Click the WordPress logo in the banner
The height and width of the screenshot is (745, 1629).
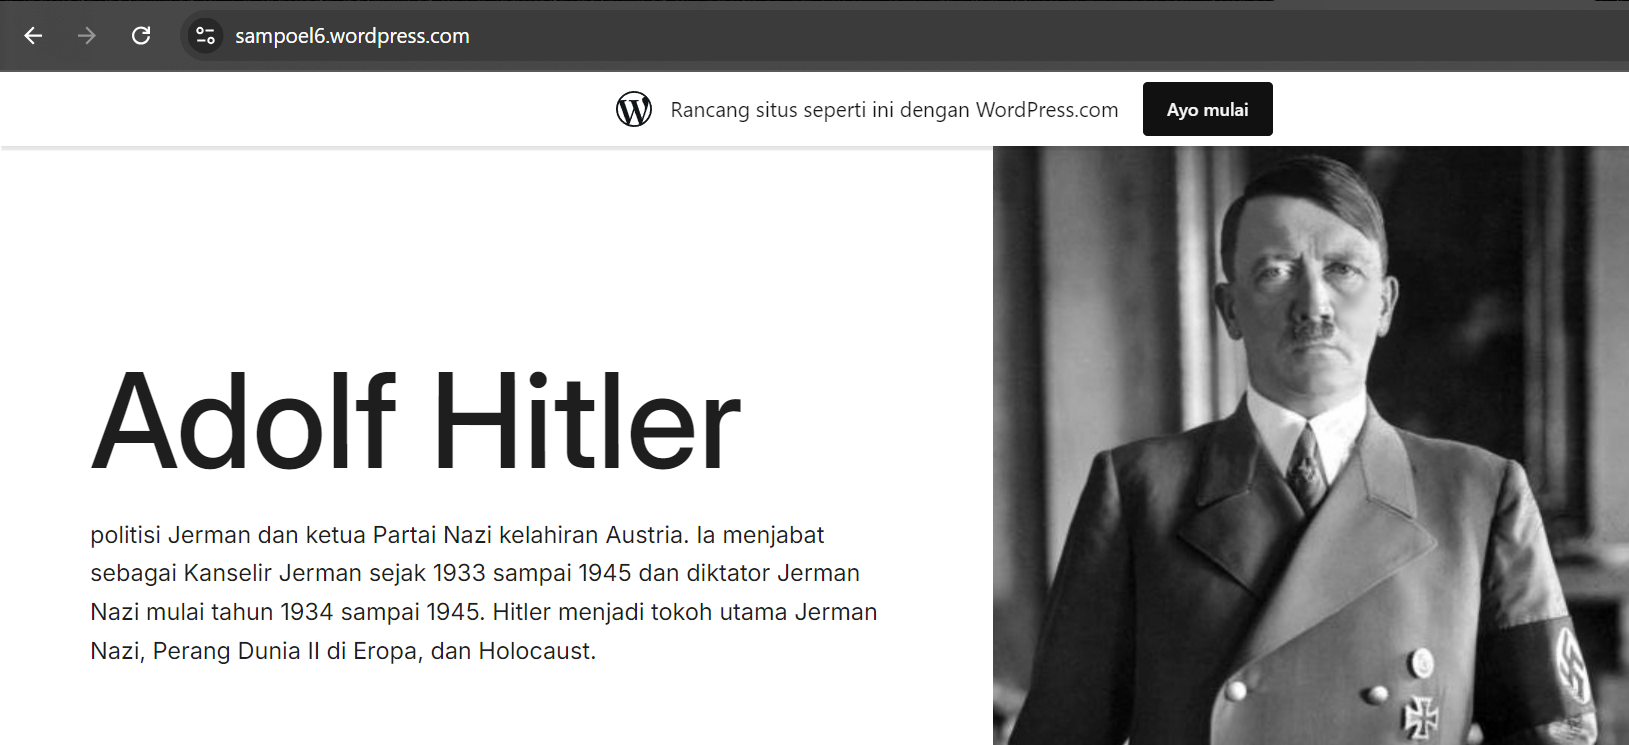pos(634,109)
